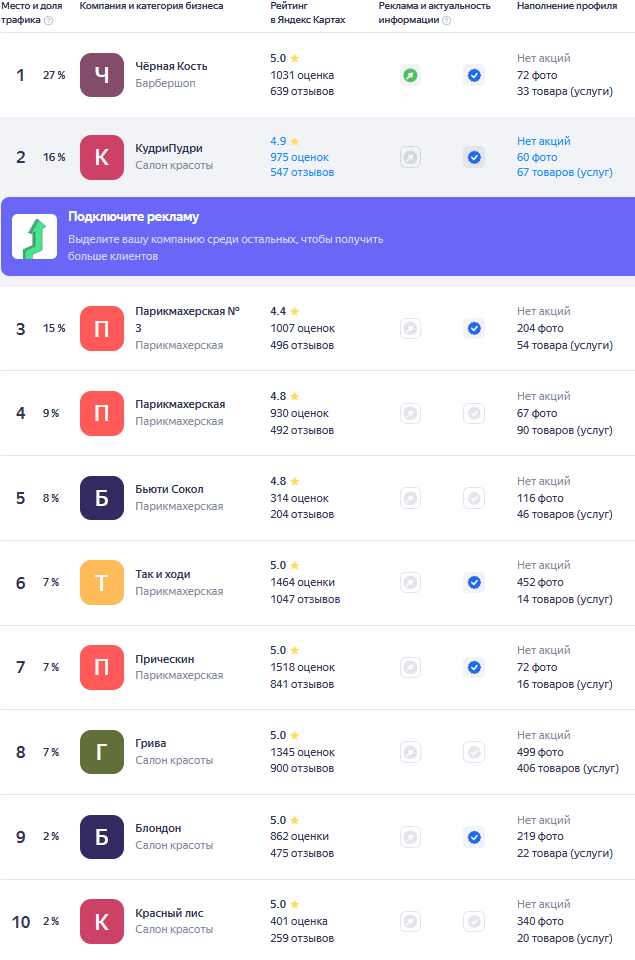Viewport: 635px width, 960px height.
Task: Click the help icon beside Место и доля трафика
Action: pos(49,20)
